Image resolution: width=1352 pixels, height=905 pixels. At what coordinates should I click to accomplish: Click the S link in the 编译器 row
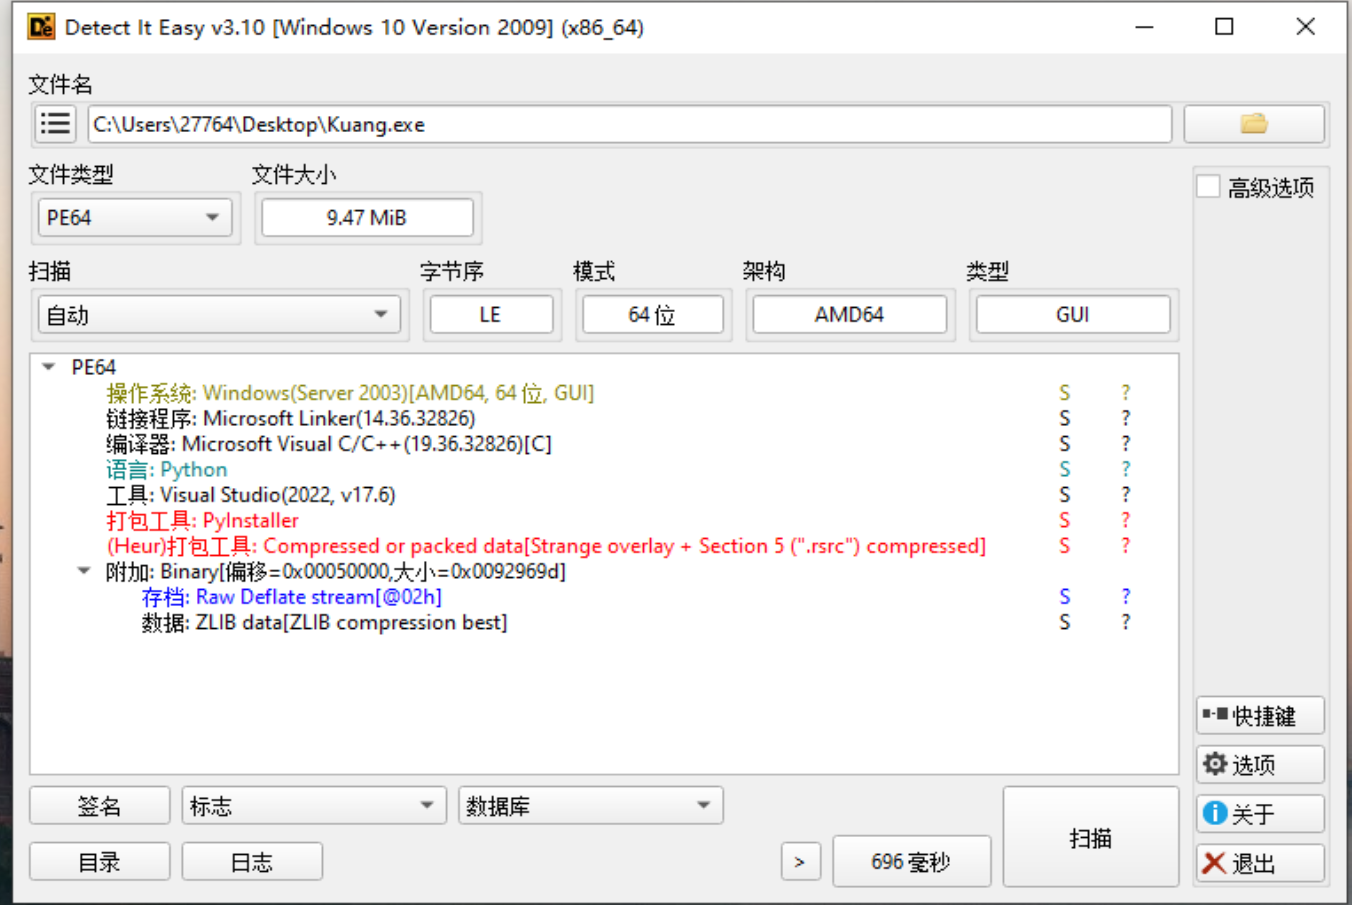(1065, 444)
